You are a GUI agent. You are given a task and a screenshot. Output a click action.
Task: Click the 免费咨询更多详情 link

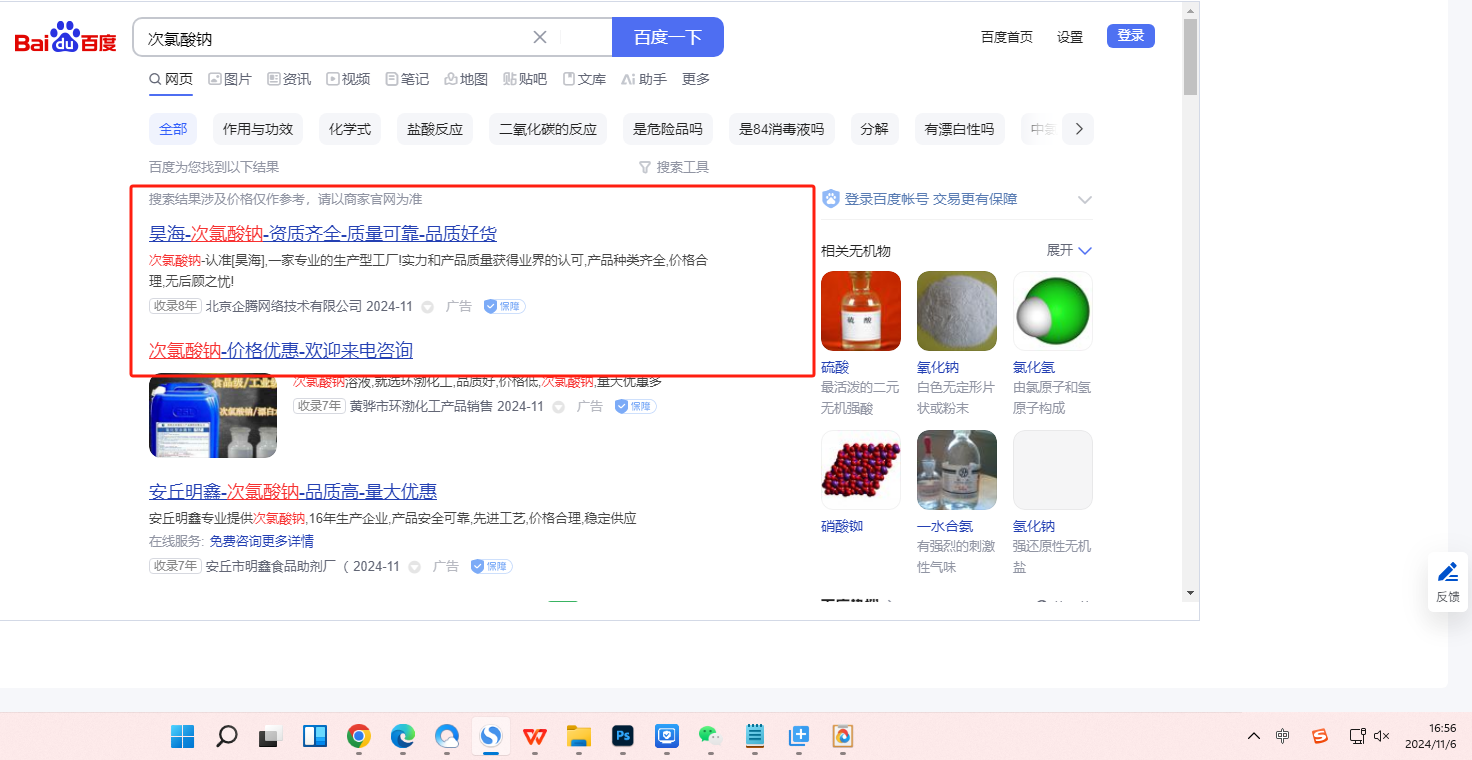pos(261,541)
